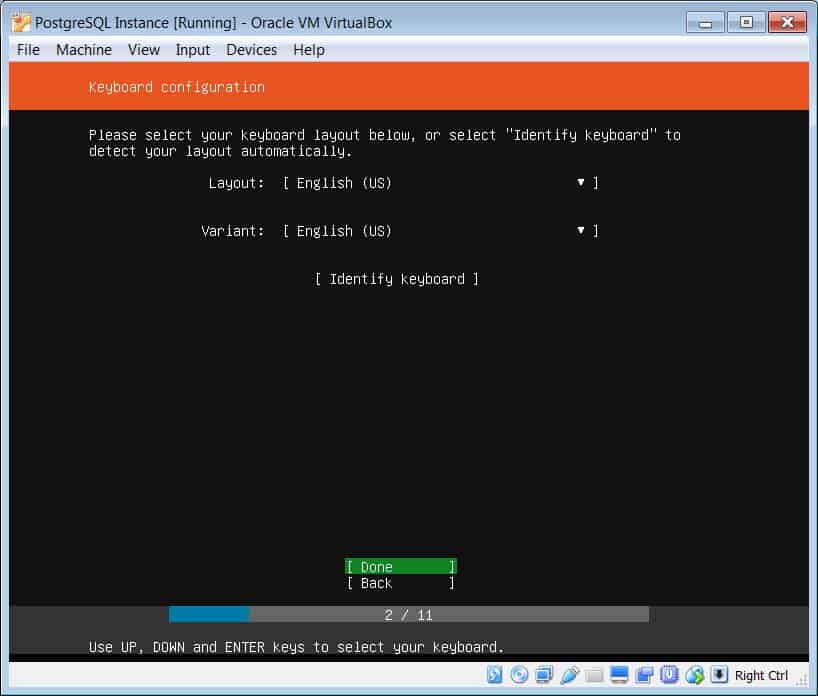Click the mouse integration status icon
This screenshot has height=696, width=818.
(x=694, y=675)
